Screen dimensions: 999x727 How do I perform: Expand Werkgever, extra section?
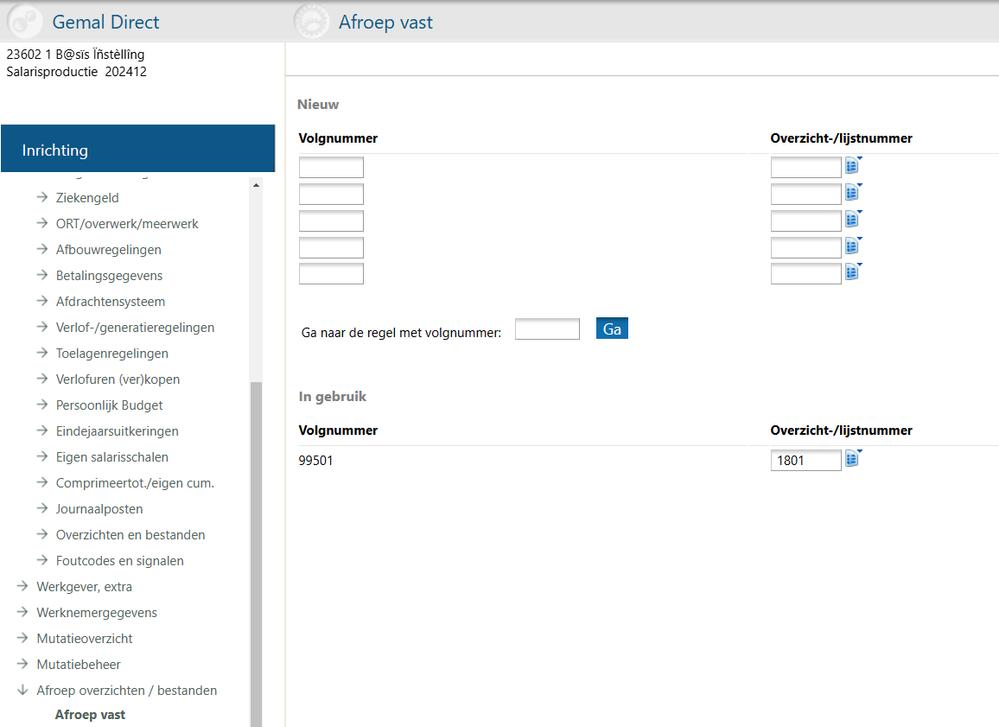point(84,587)
